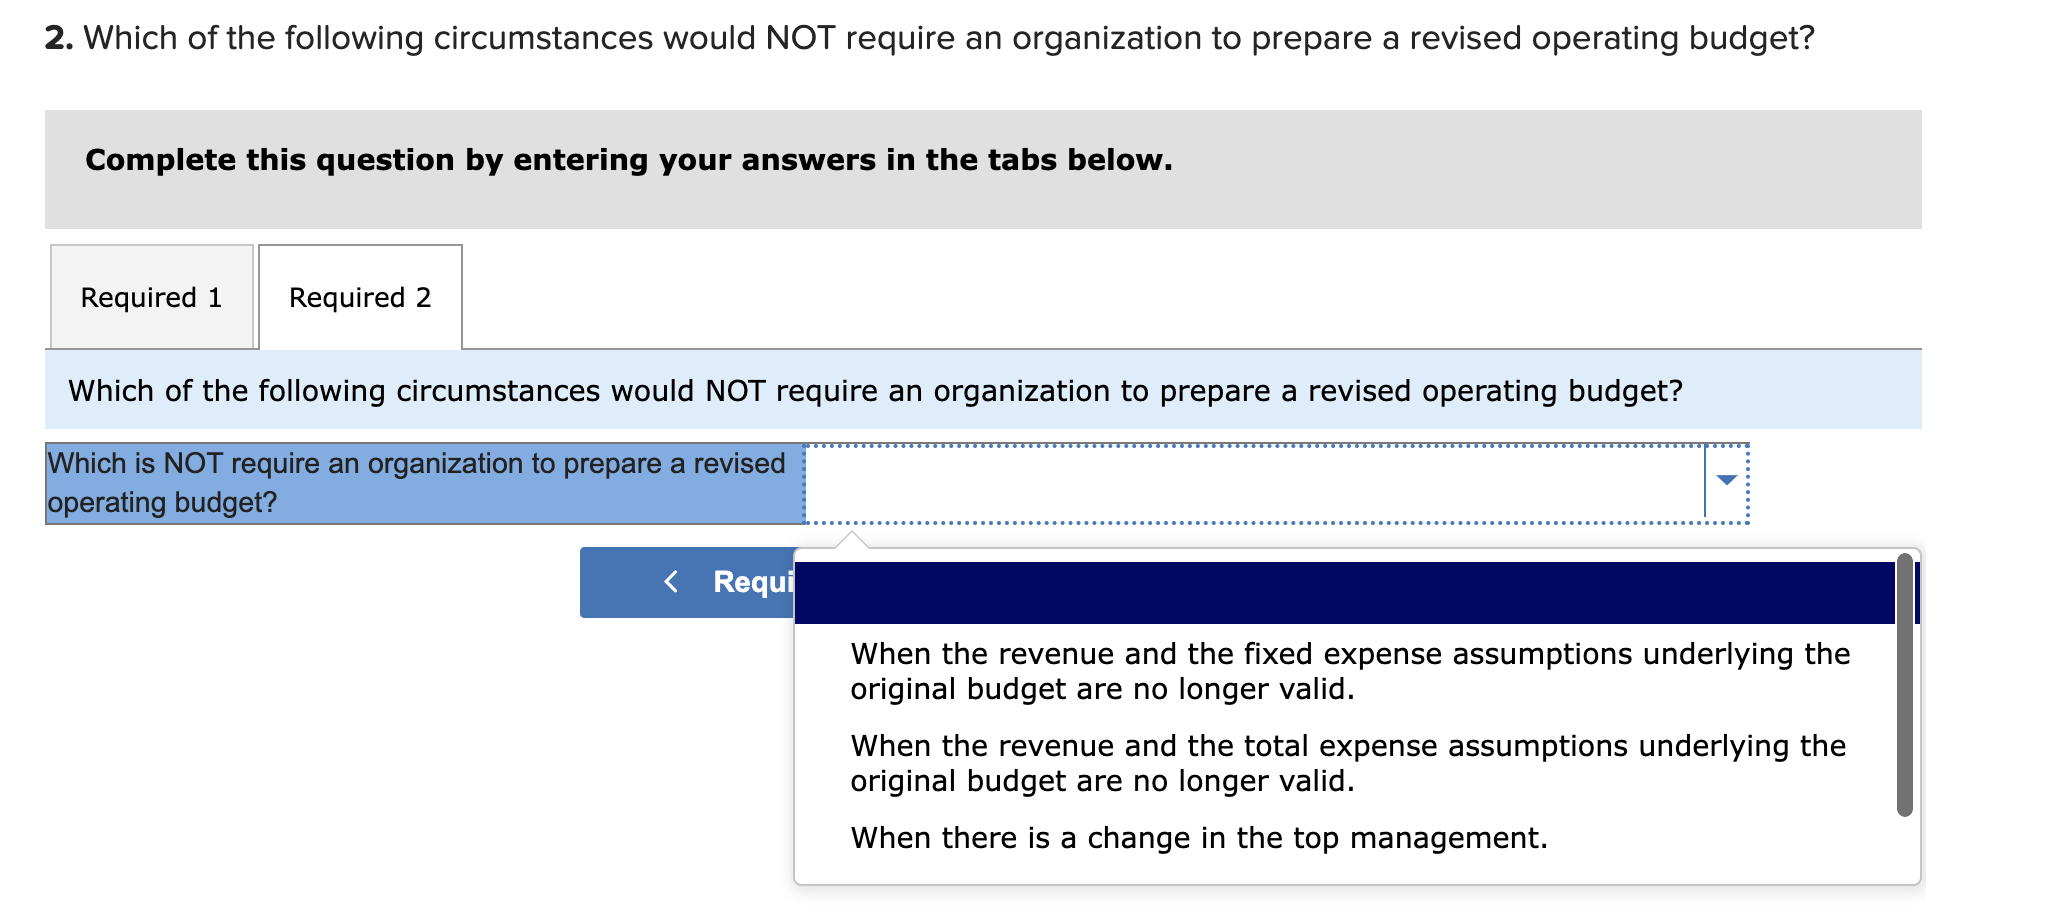
Task: Switch to the Required 1 tab
Action: point(151,297)
